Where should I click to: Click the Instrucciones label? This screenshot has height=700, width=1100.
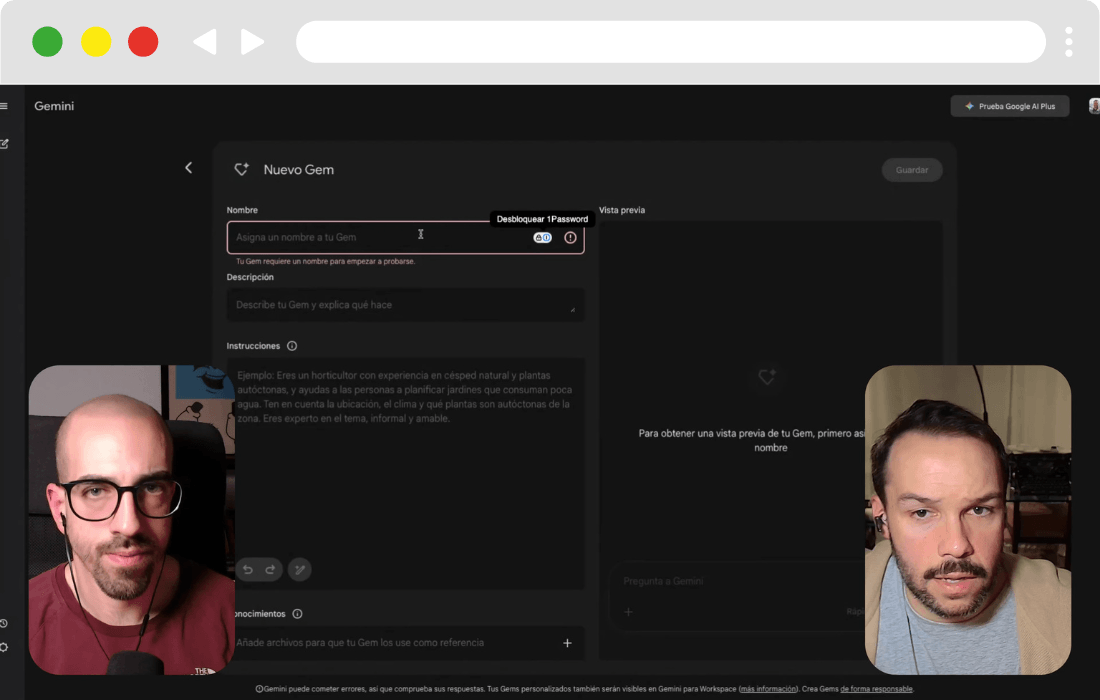coord(253,346)
